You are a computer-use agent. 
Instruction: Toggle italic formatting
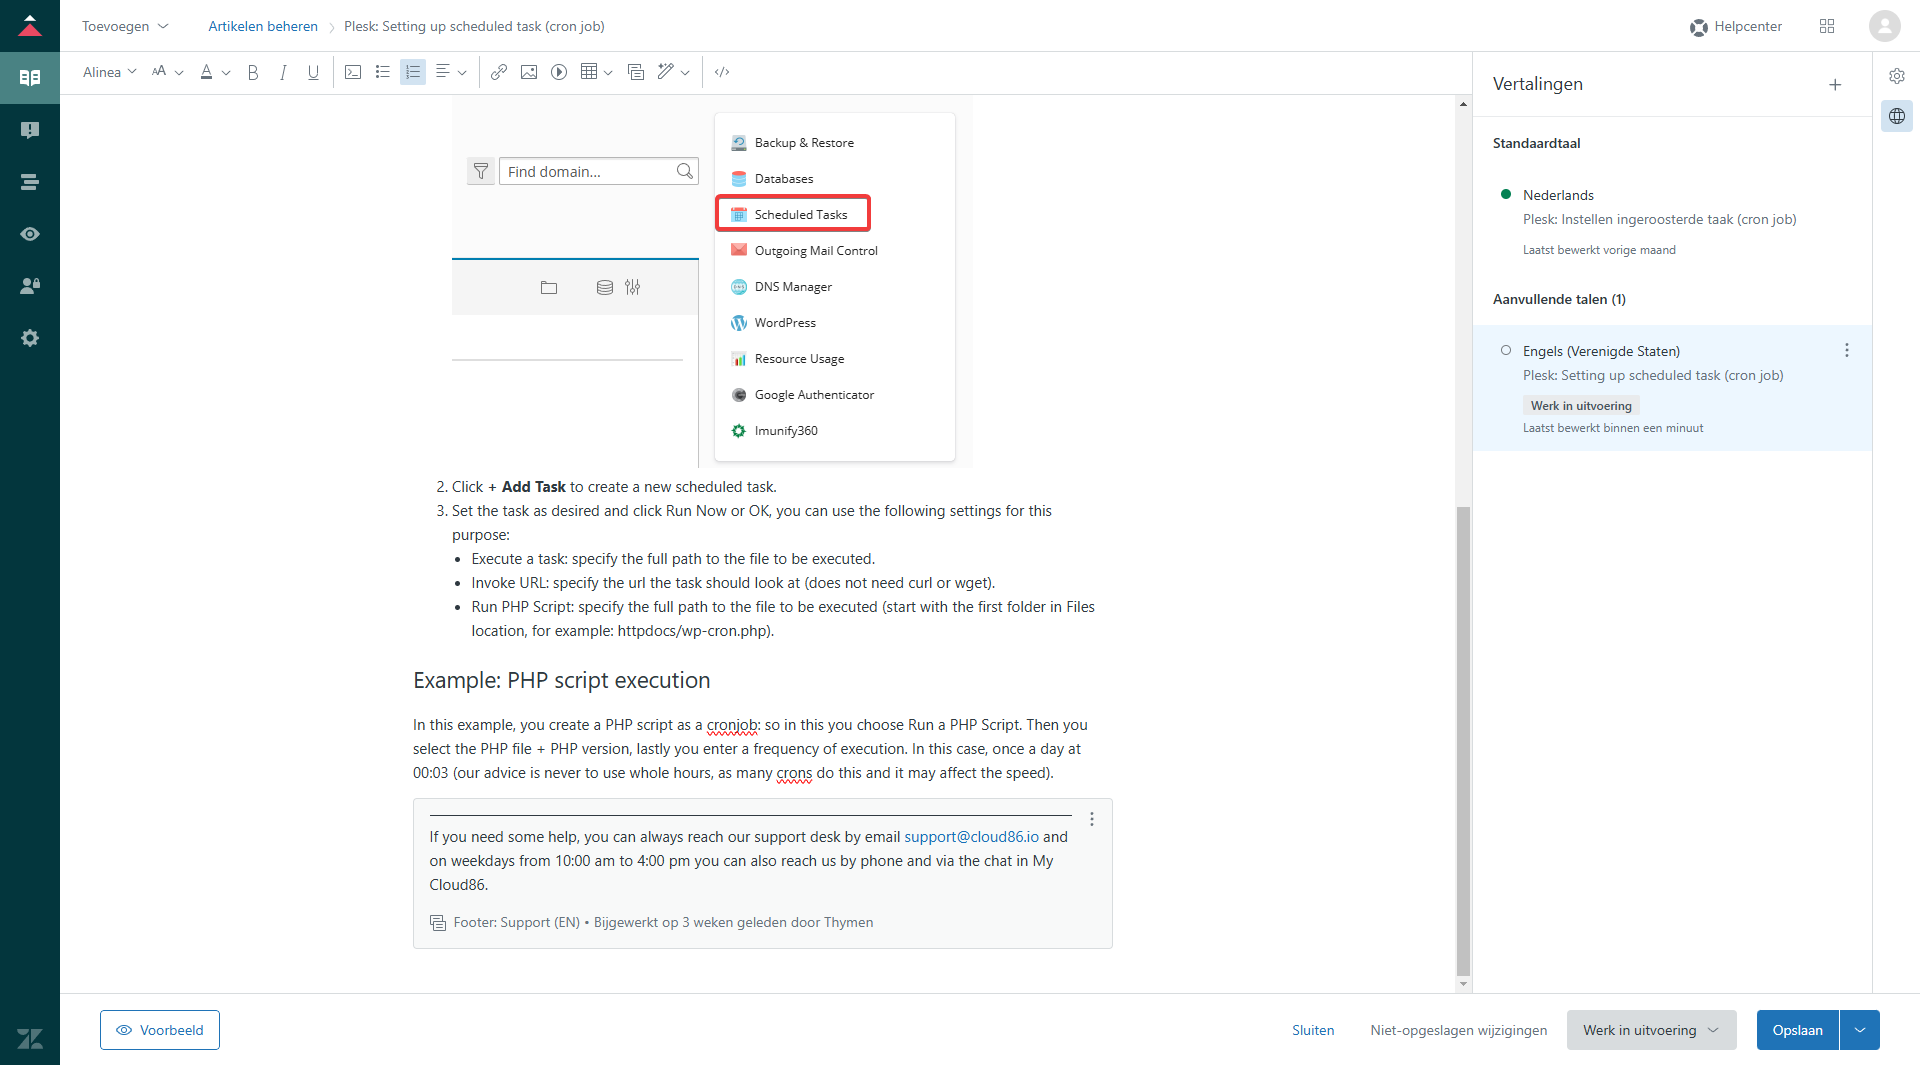coord(283,72)
